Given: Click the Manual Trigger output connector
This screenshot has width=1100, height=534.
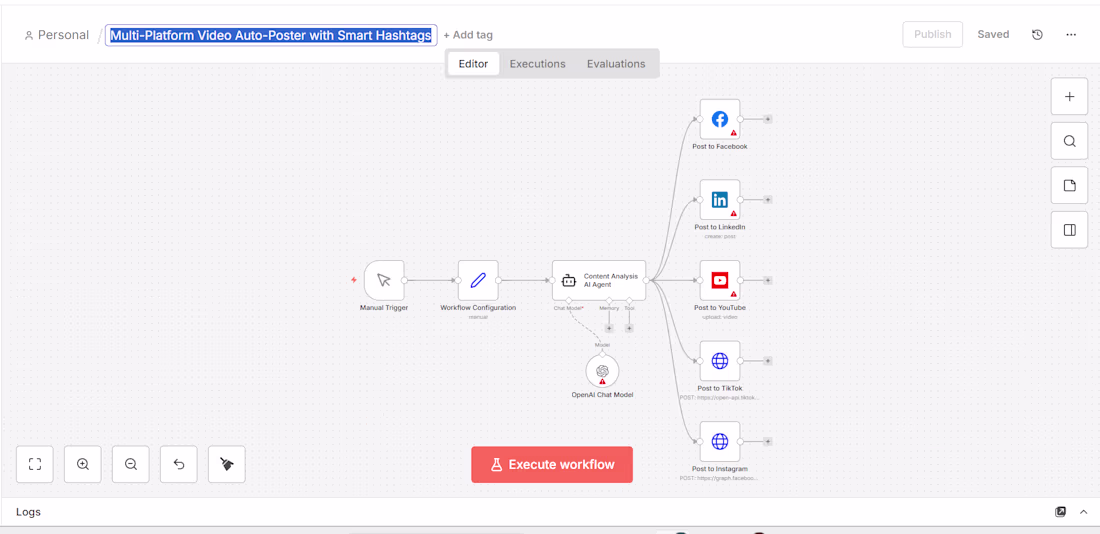Looking at the screenshot, I should coord(404,281).
